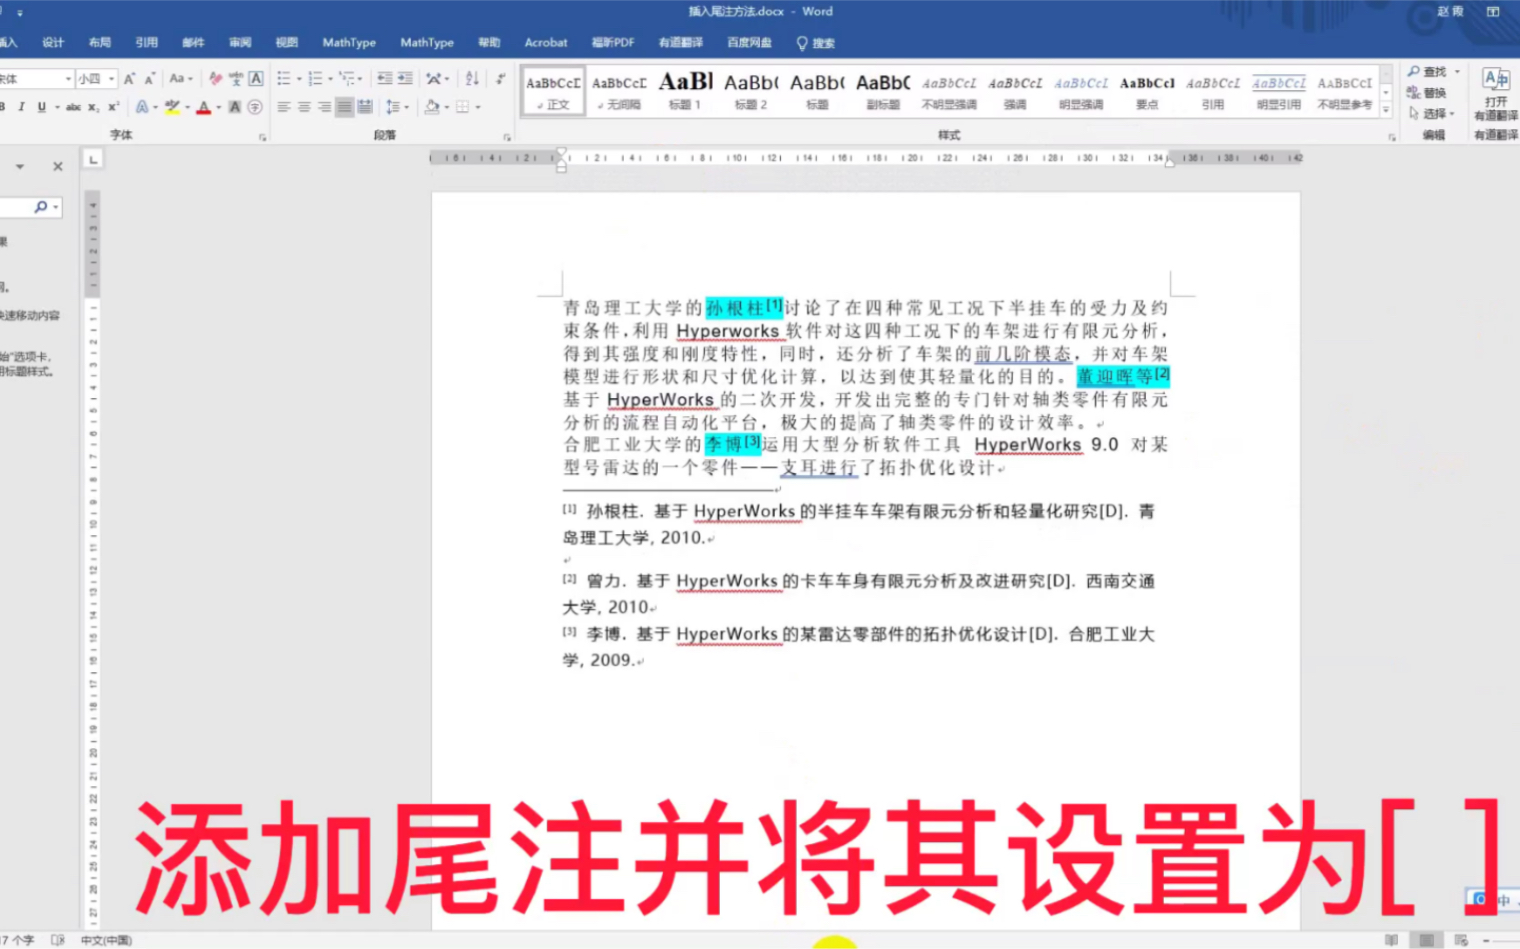Expand the 查找 dropdown arrow

tap(1457, 72)
